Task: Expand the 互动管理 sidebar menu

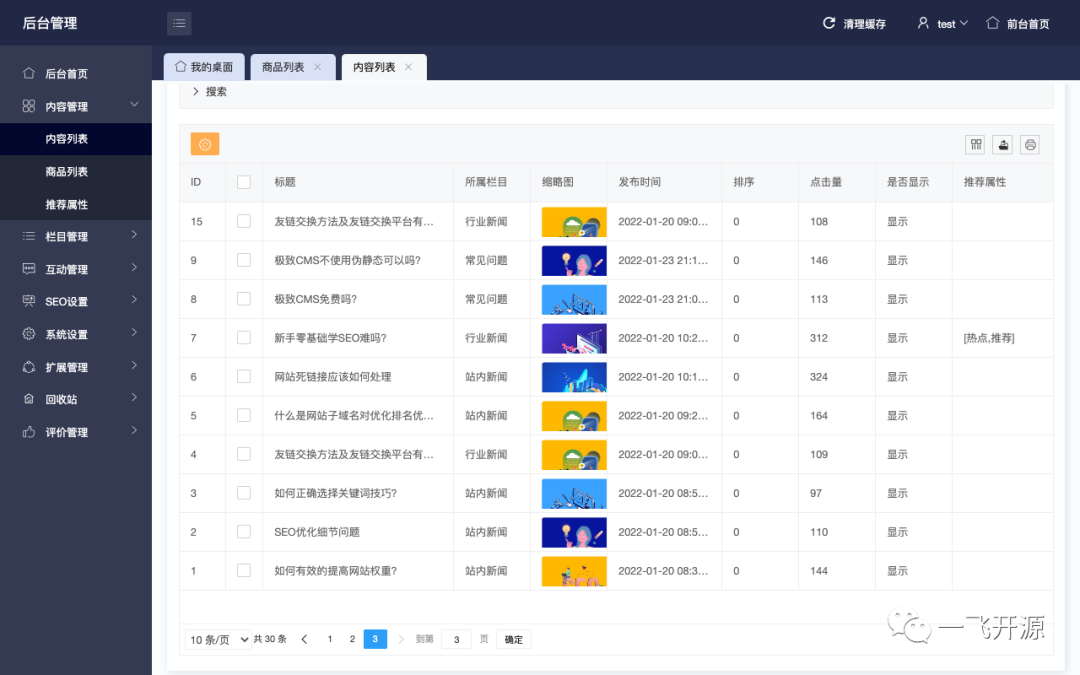Action: (x=134, y=267)
